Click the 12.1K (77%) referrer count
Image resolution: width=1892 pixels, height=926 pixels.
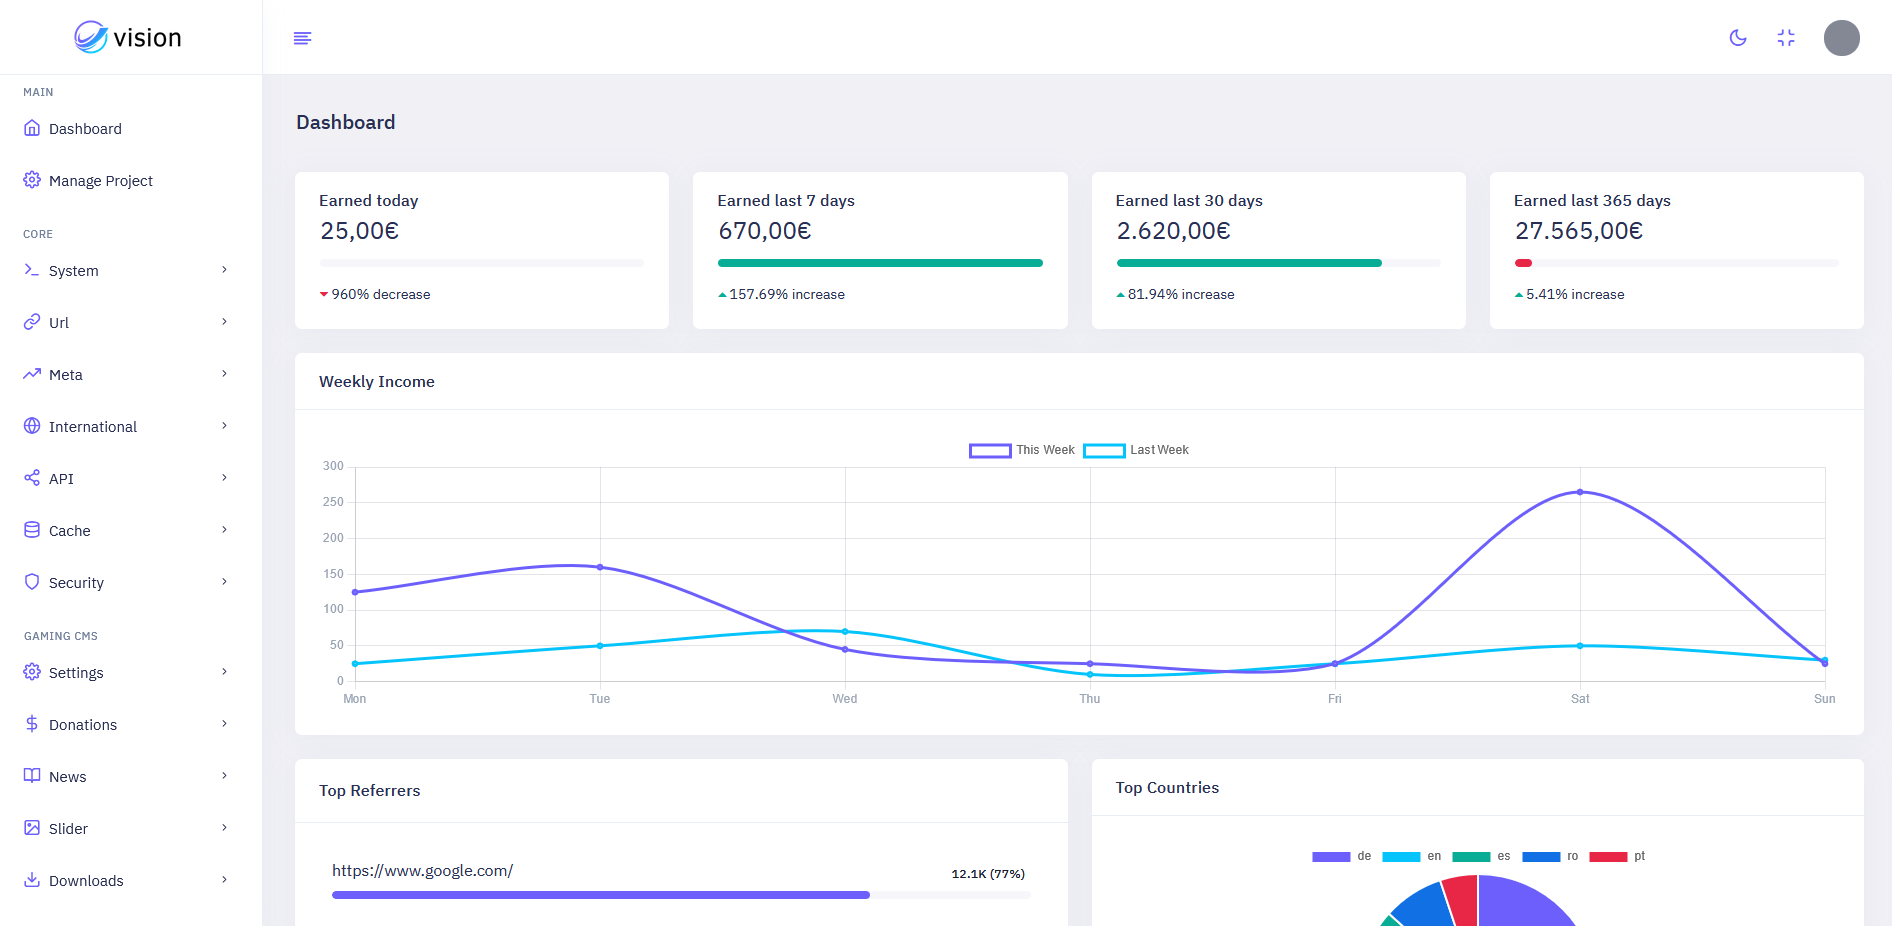coord(988,874)
